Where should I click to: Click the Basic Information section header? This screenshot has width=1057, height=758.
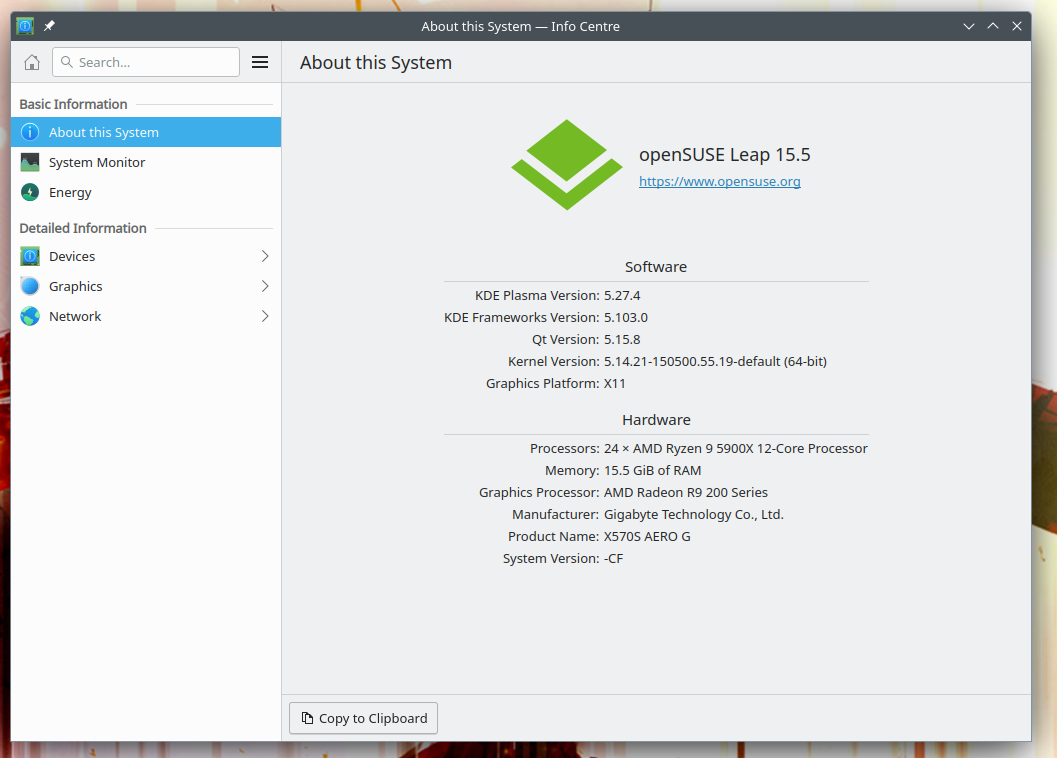pos(73,105)
